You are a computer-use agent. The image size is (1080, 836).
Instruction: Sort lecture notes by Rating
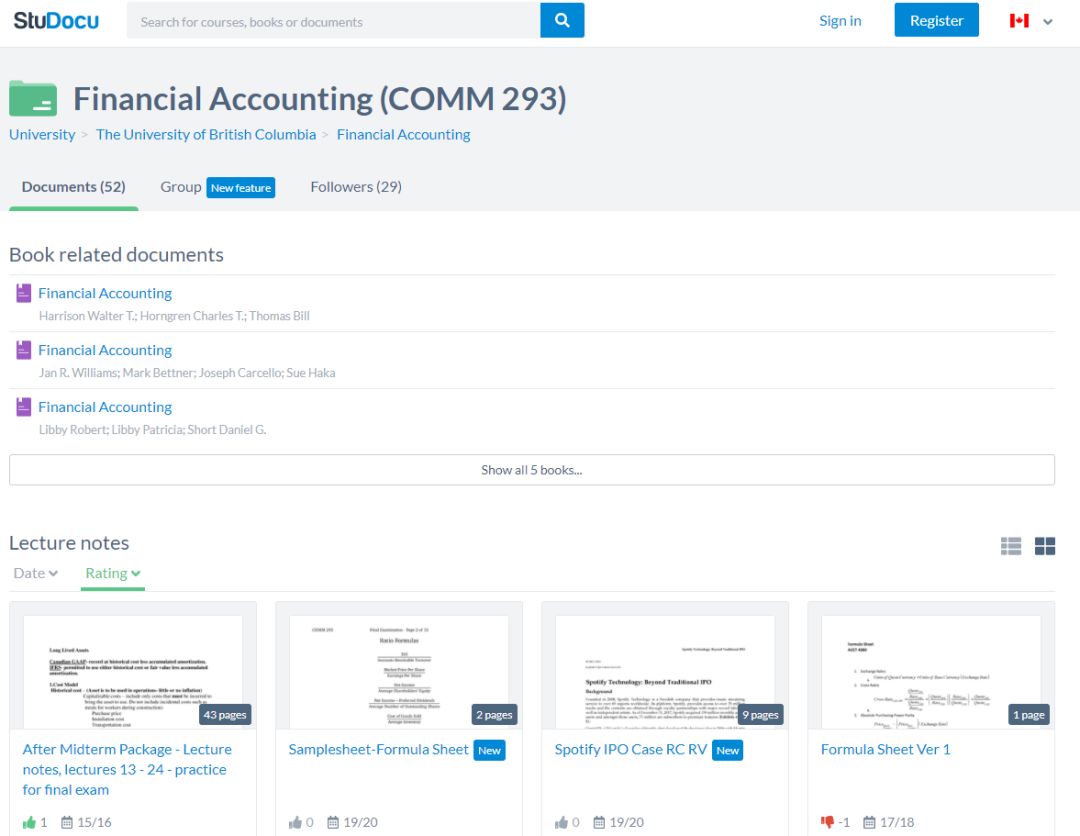pos(113,573)
